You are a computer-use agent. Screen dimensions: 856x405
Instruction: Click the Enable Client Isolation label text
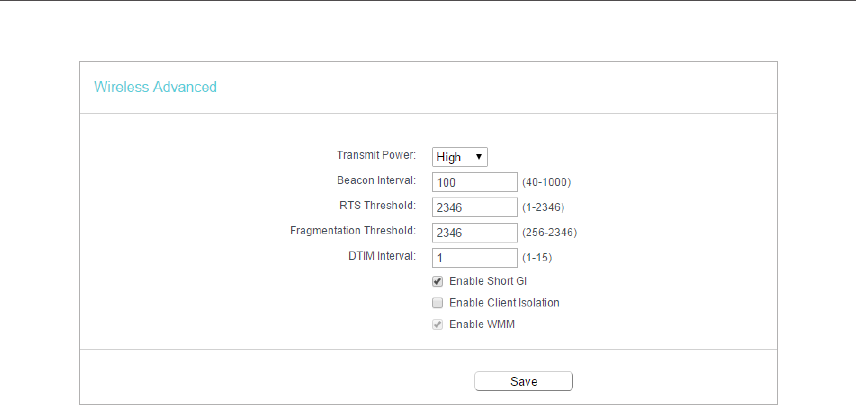click(x=504, y=302)
